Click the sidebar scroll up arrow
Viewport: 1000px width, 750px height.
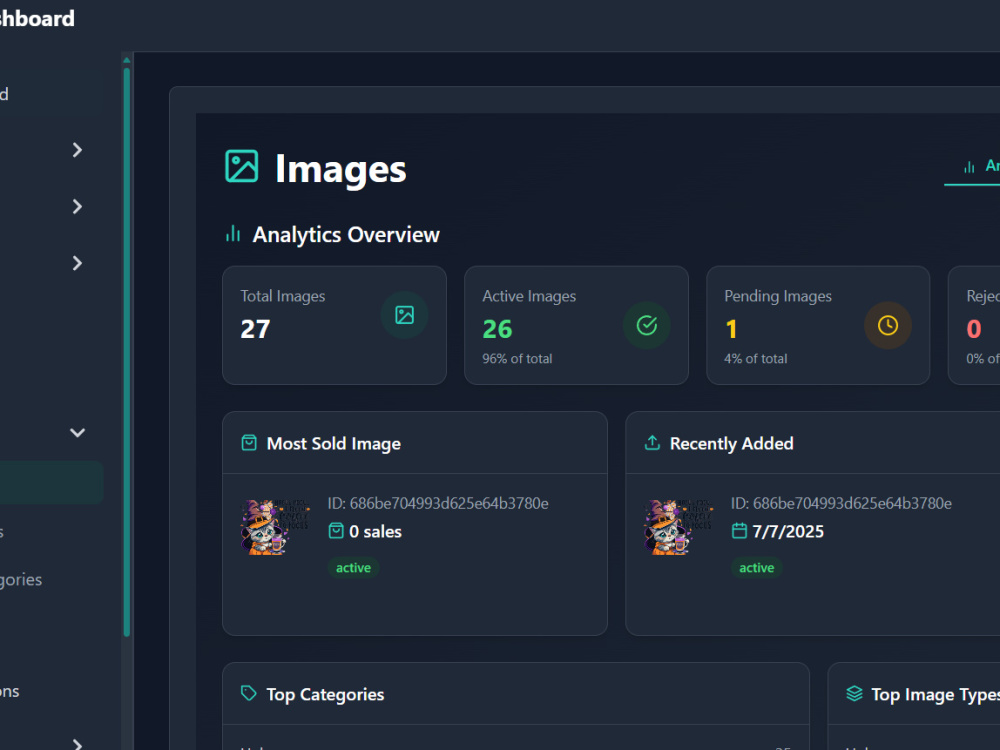tap(127, 61)
